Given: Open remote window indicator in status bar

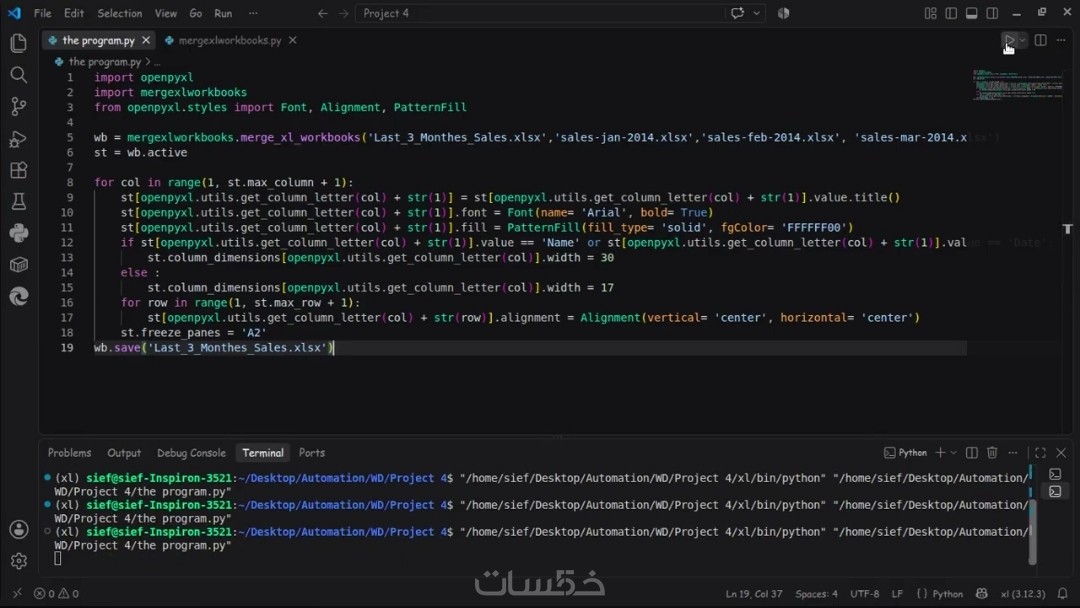Looking at the screenshot, I should tap(17, 594).
